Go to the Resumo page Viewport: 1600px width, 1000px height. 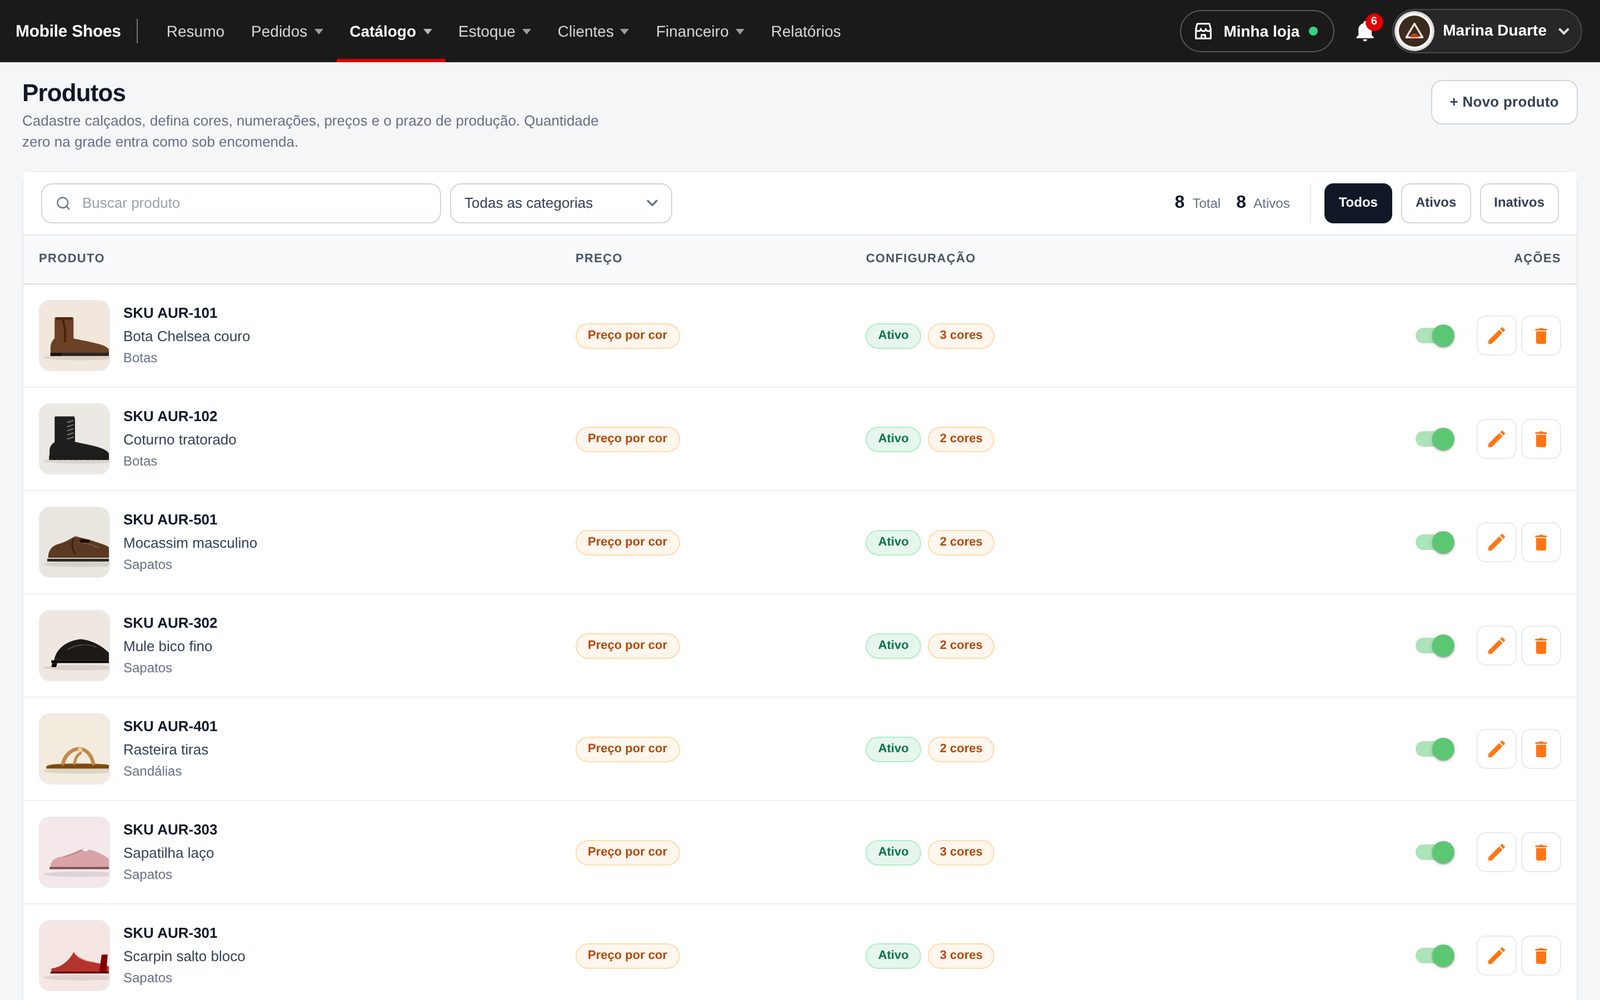(x=195, y=31)
